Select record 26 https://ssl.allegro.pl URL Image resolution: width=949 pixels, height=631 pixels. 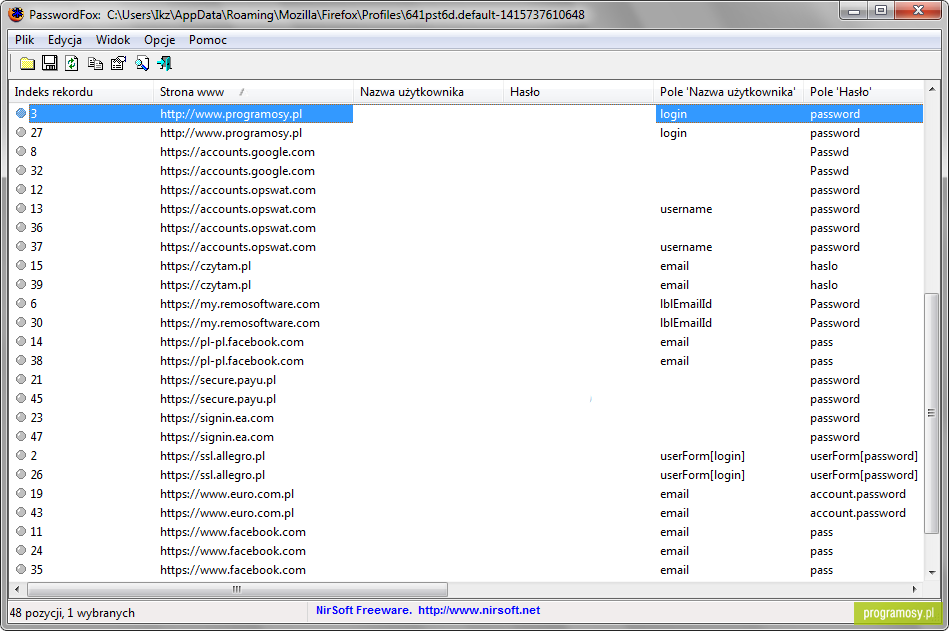coord(212,475)
